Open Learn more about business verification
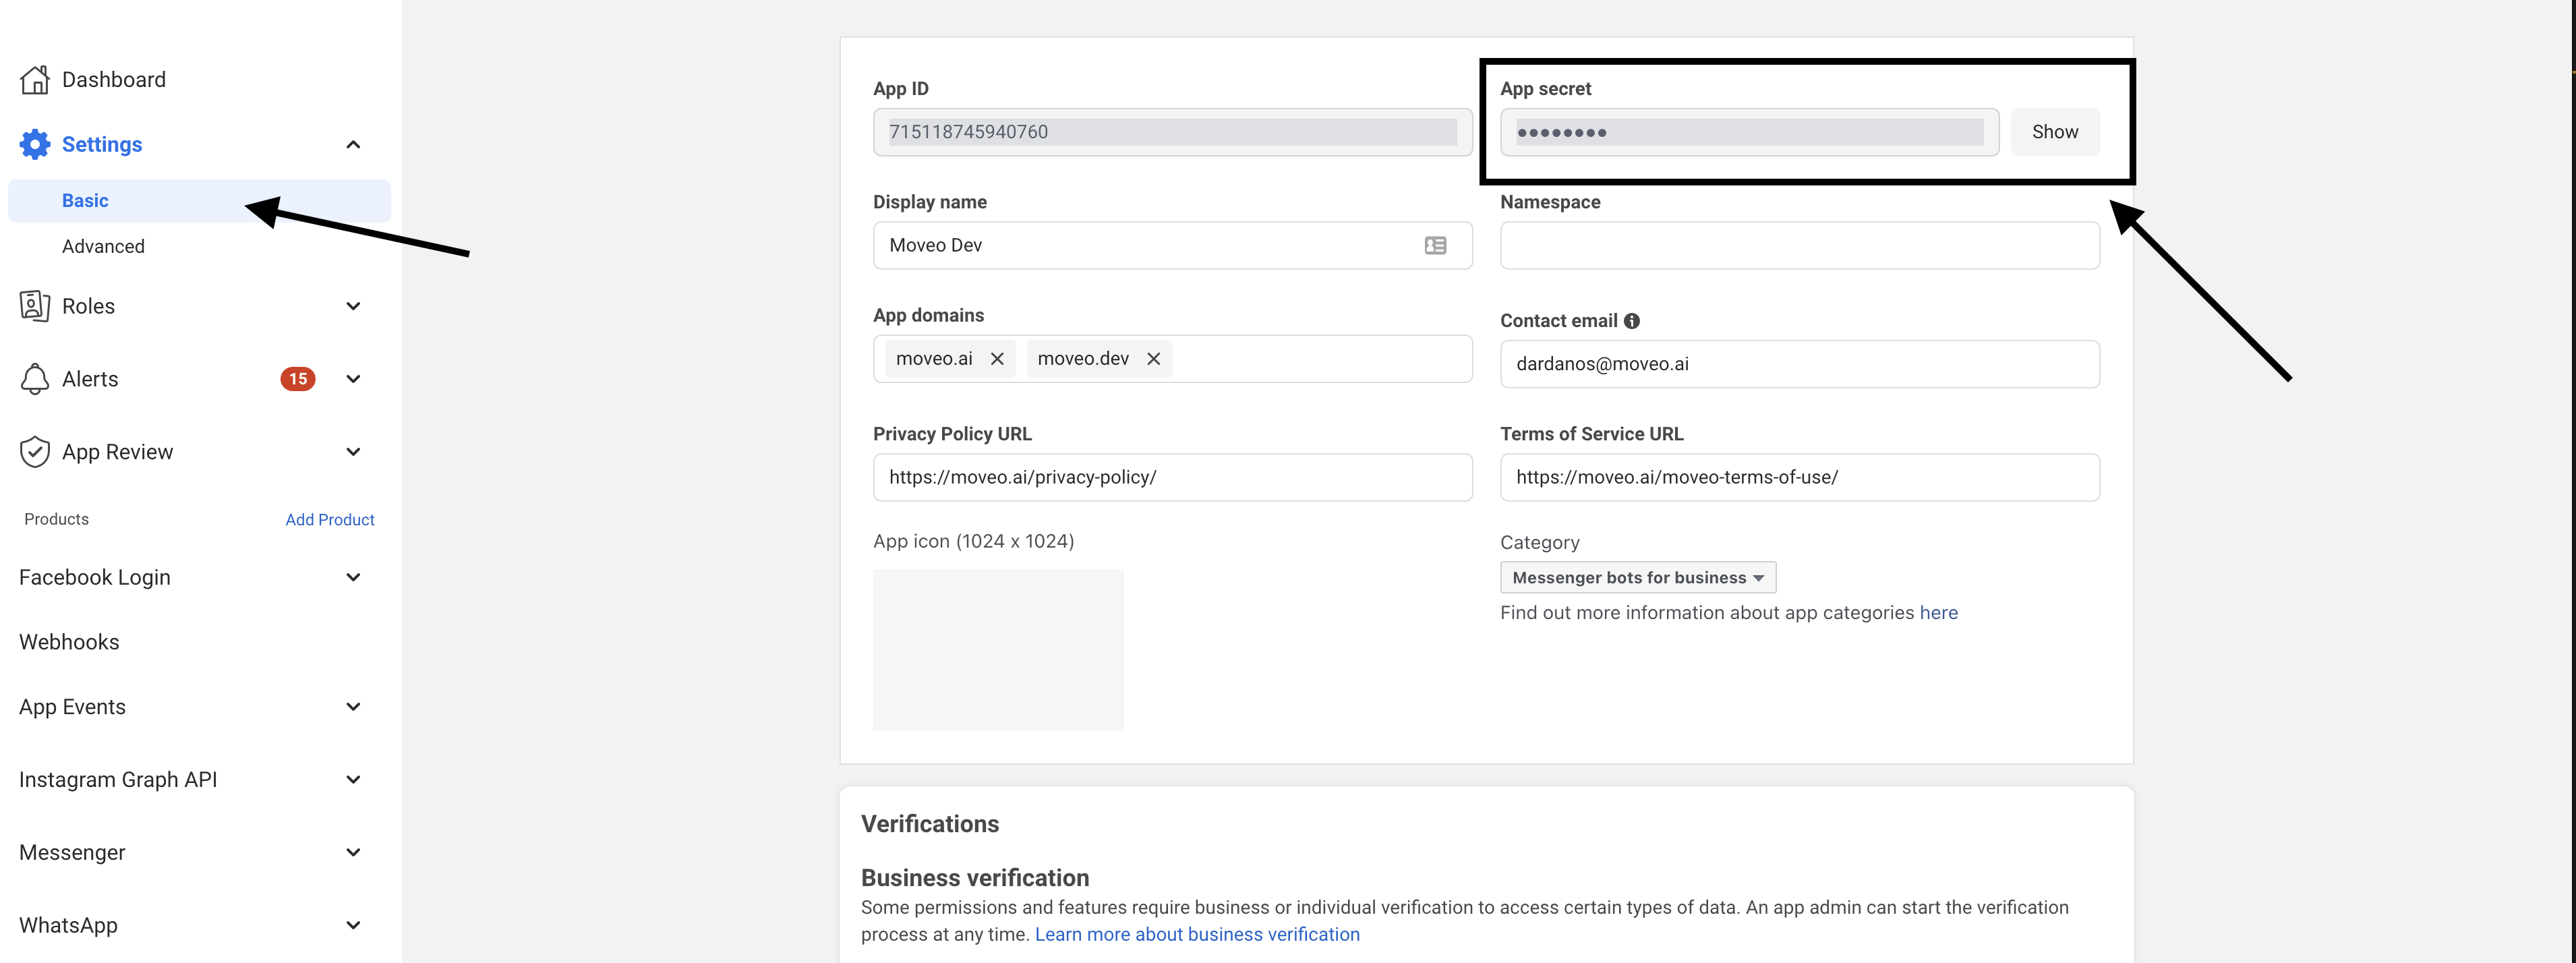The height and width of the screenshot is (963, 2576). point(1197,934)
